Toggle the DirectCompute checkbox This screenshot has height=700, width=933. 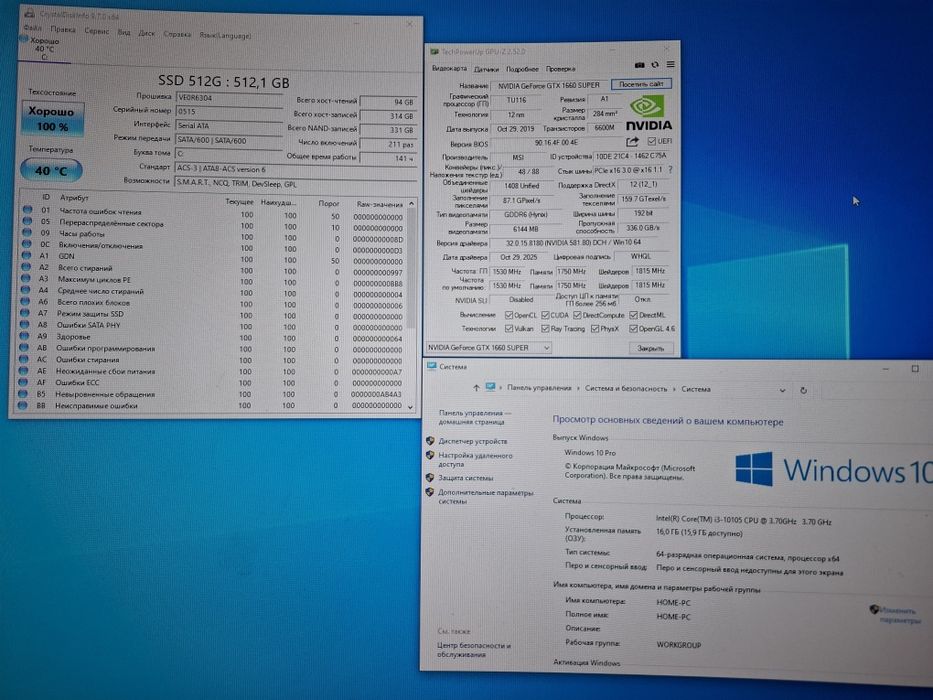(577, 315)
